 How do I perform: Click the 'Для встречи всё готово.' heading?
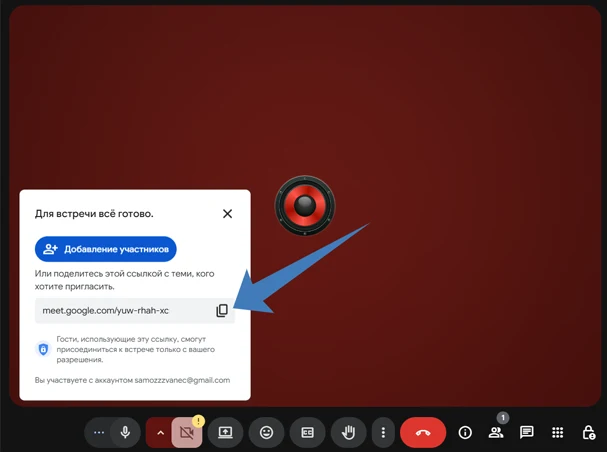coord(94,214)
